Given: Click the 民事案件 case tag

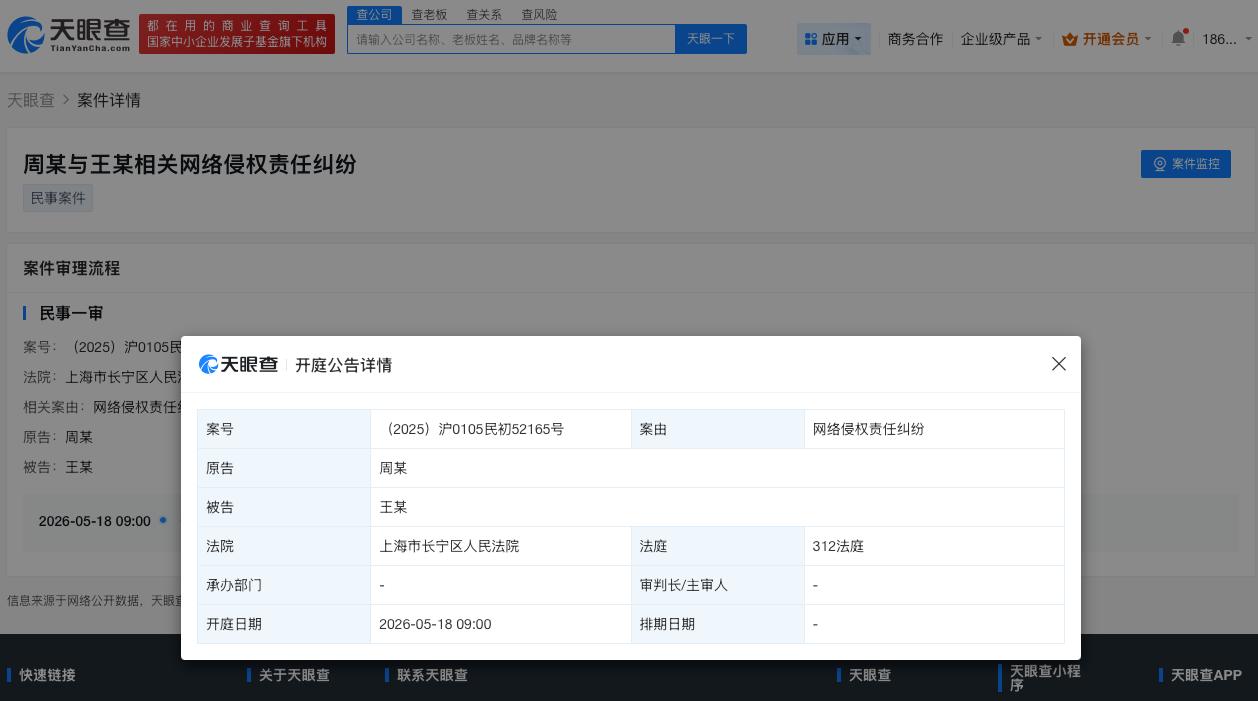Looking at the screenshot, I should (58, 198).
